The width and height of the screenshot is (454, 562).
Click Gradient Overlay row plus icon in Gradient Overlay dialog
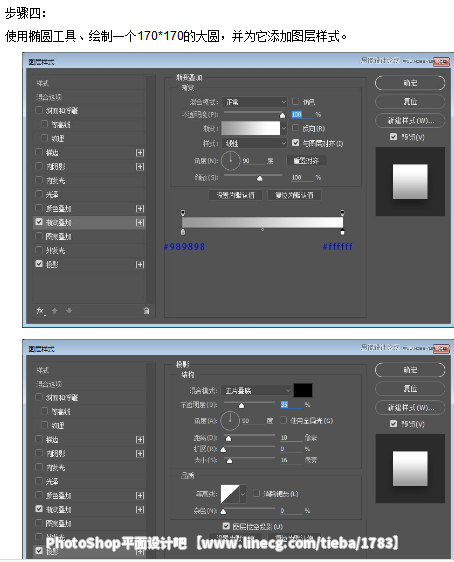point(140,223)
